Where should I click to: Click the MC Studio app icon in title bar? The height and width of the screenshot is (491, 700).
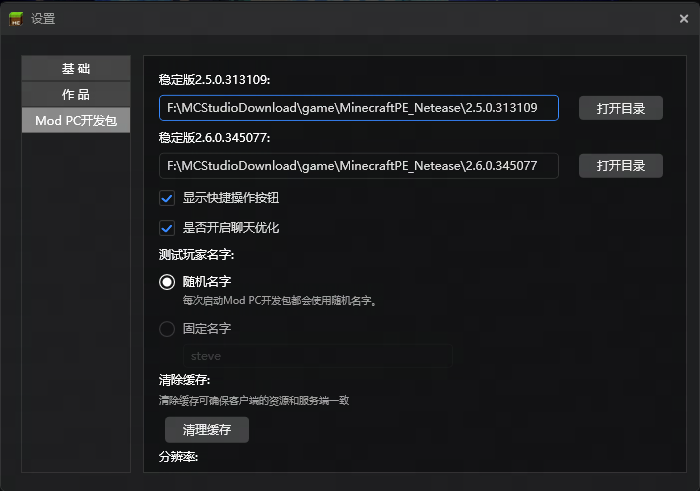pos(16,18)
